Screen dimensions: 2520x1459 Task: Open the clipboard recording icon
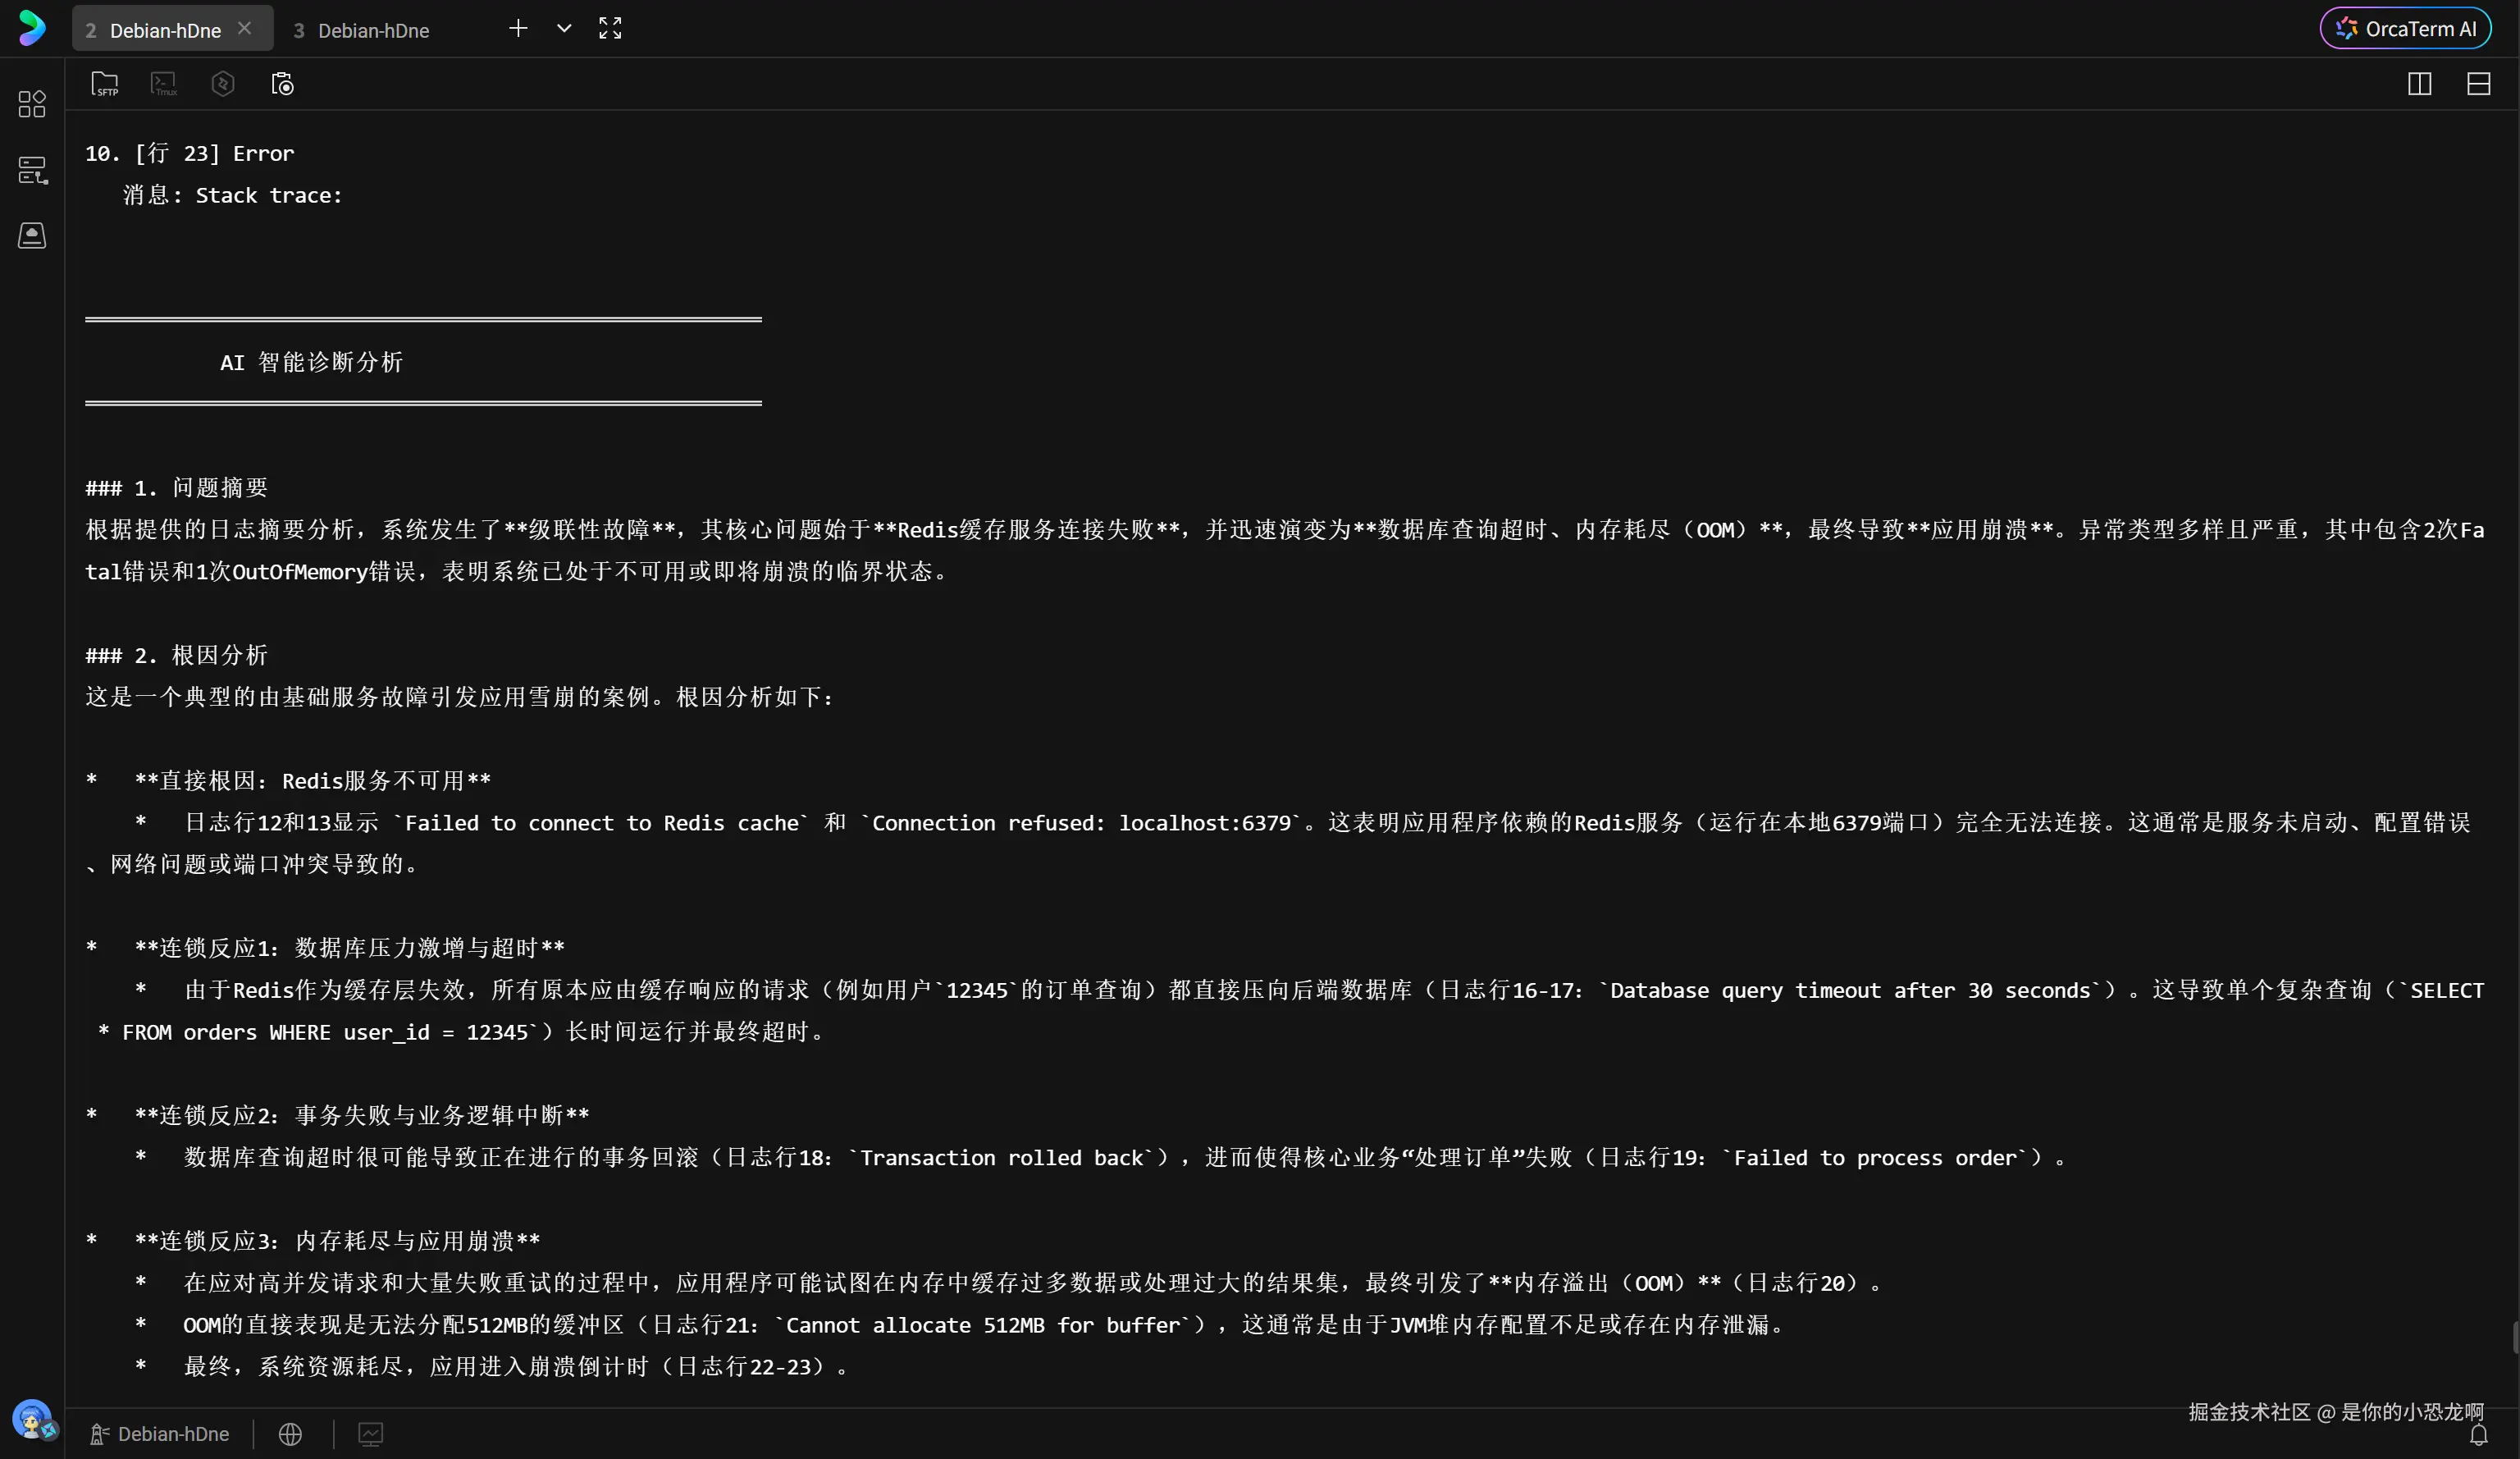click(283, 84)
